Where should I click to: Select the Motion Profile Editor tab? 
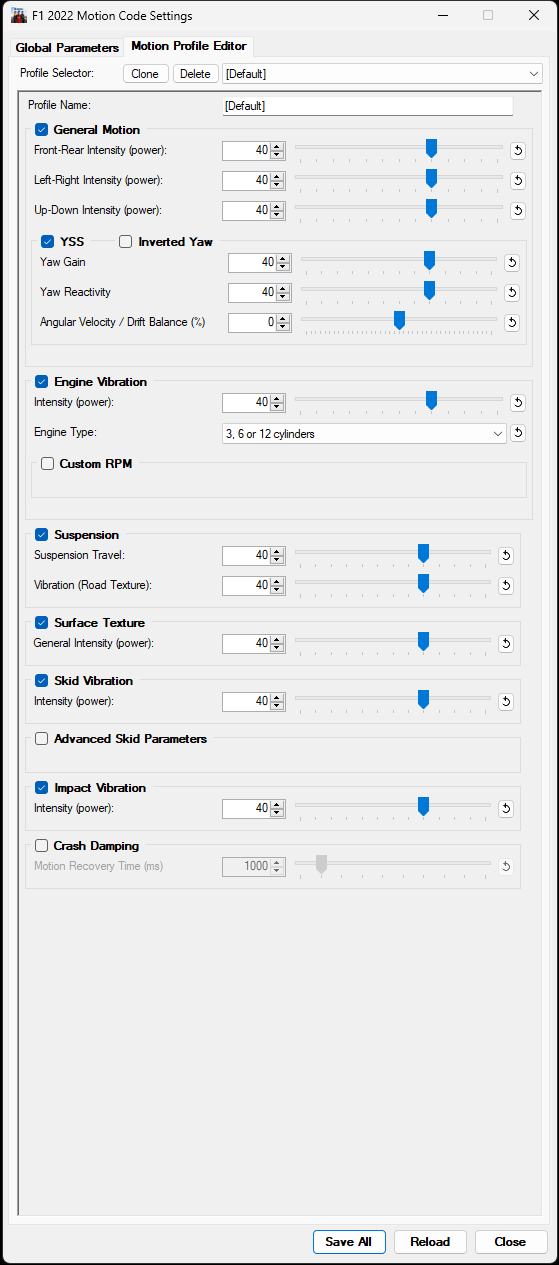tap(189, 46)
